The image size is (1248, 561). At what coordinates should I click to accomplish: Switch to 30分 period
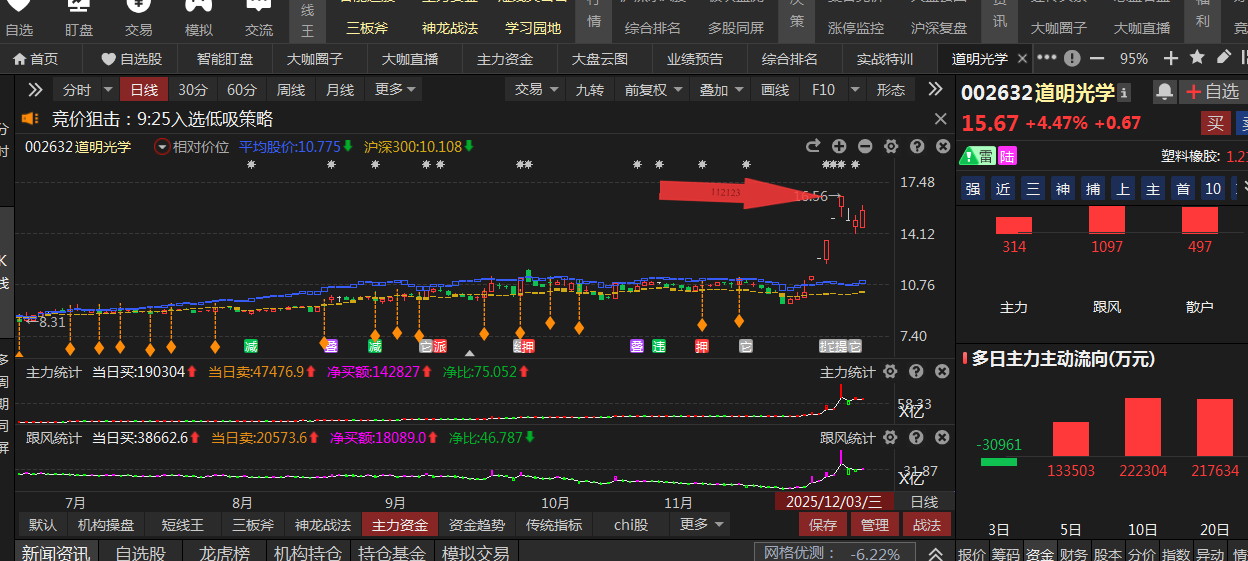[x=193, y=90]
